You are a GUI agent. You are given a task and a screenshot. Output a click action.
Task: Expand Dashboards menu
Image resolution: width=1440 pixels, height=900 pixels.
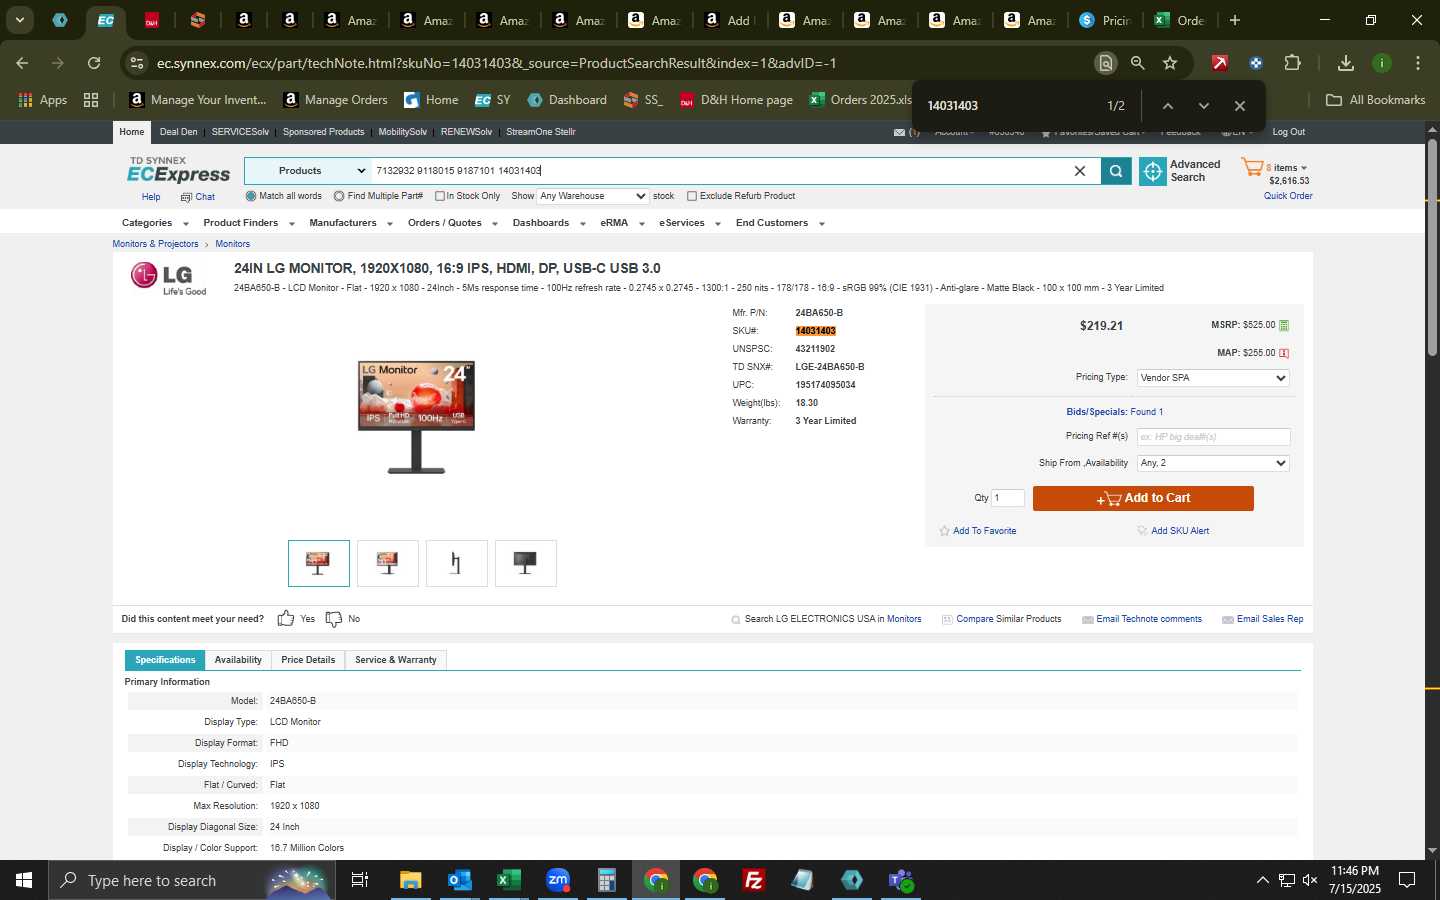click(549, 223)
